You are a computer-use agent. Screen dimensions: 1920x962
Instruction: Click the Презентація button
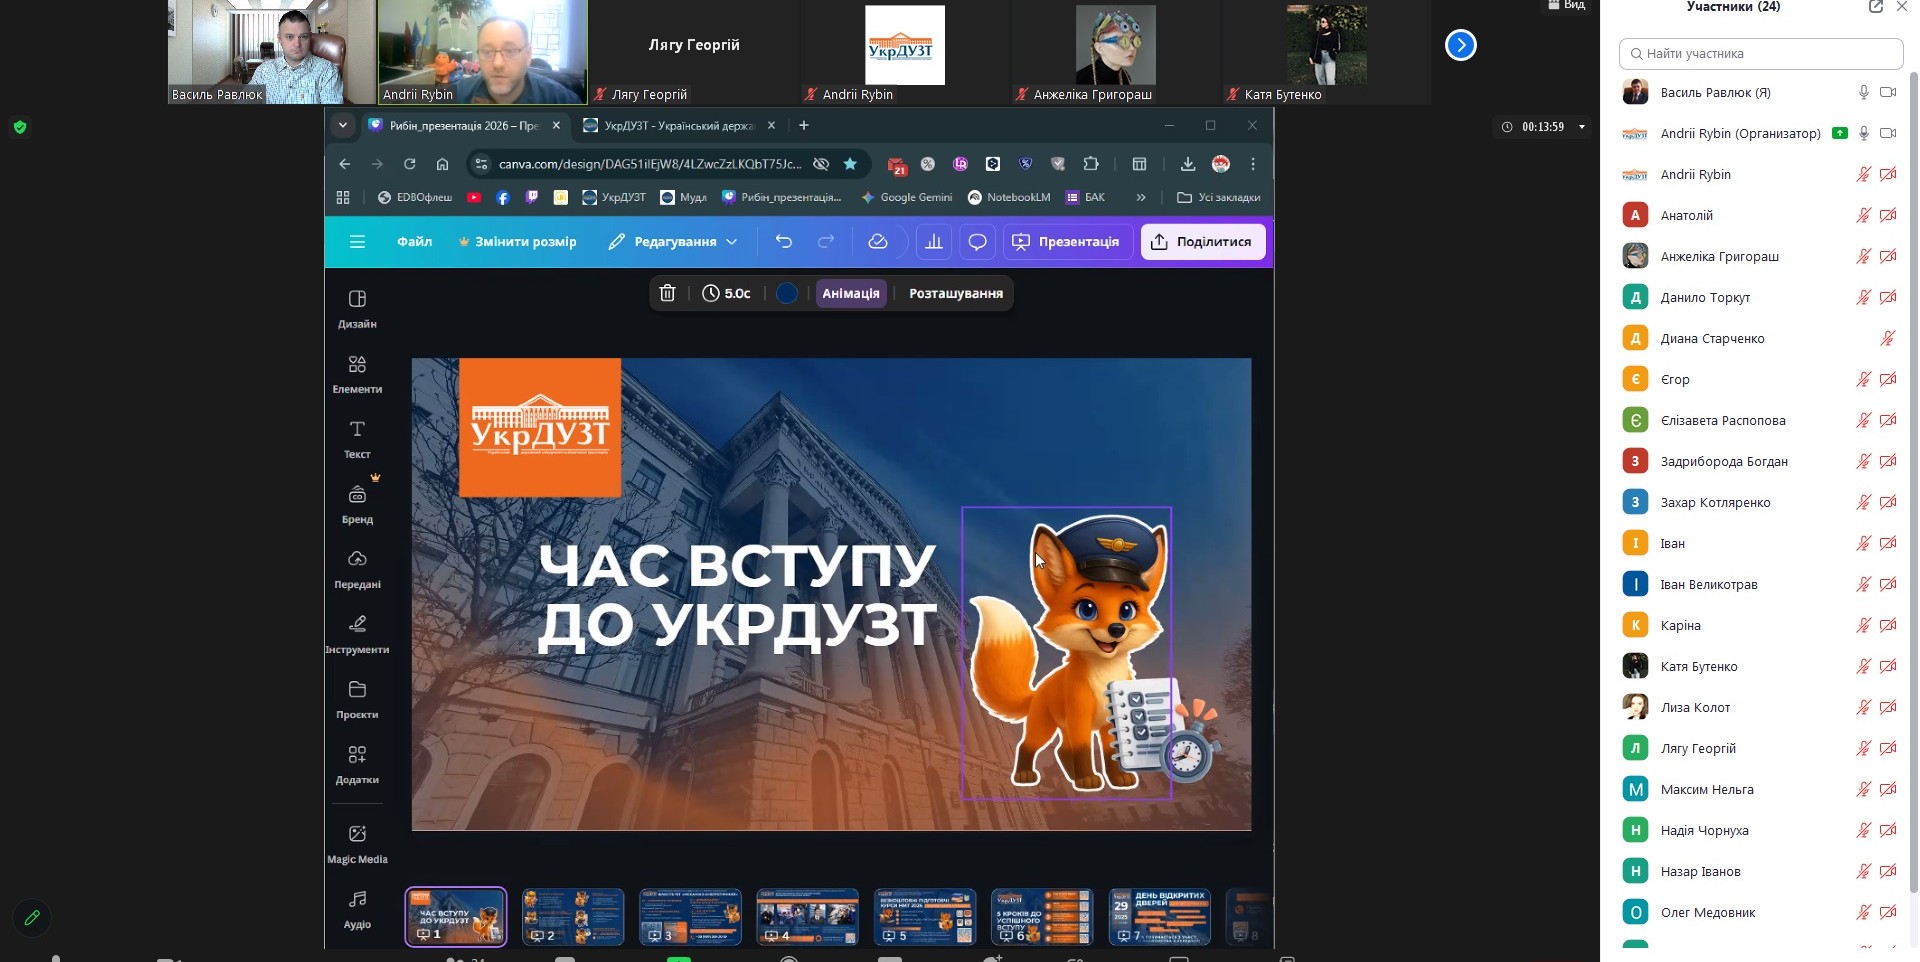tap(1067, 241)
